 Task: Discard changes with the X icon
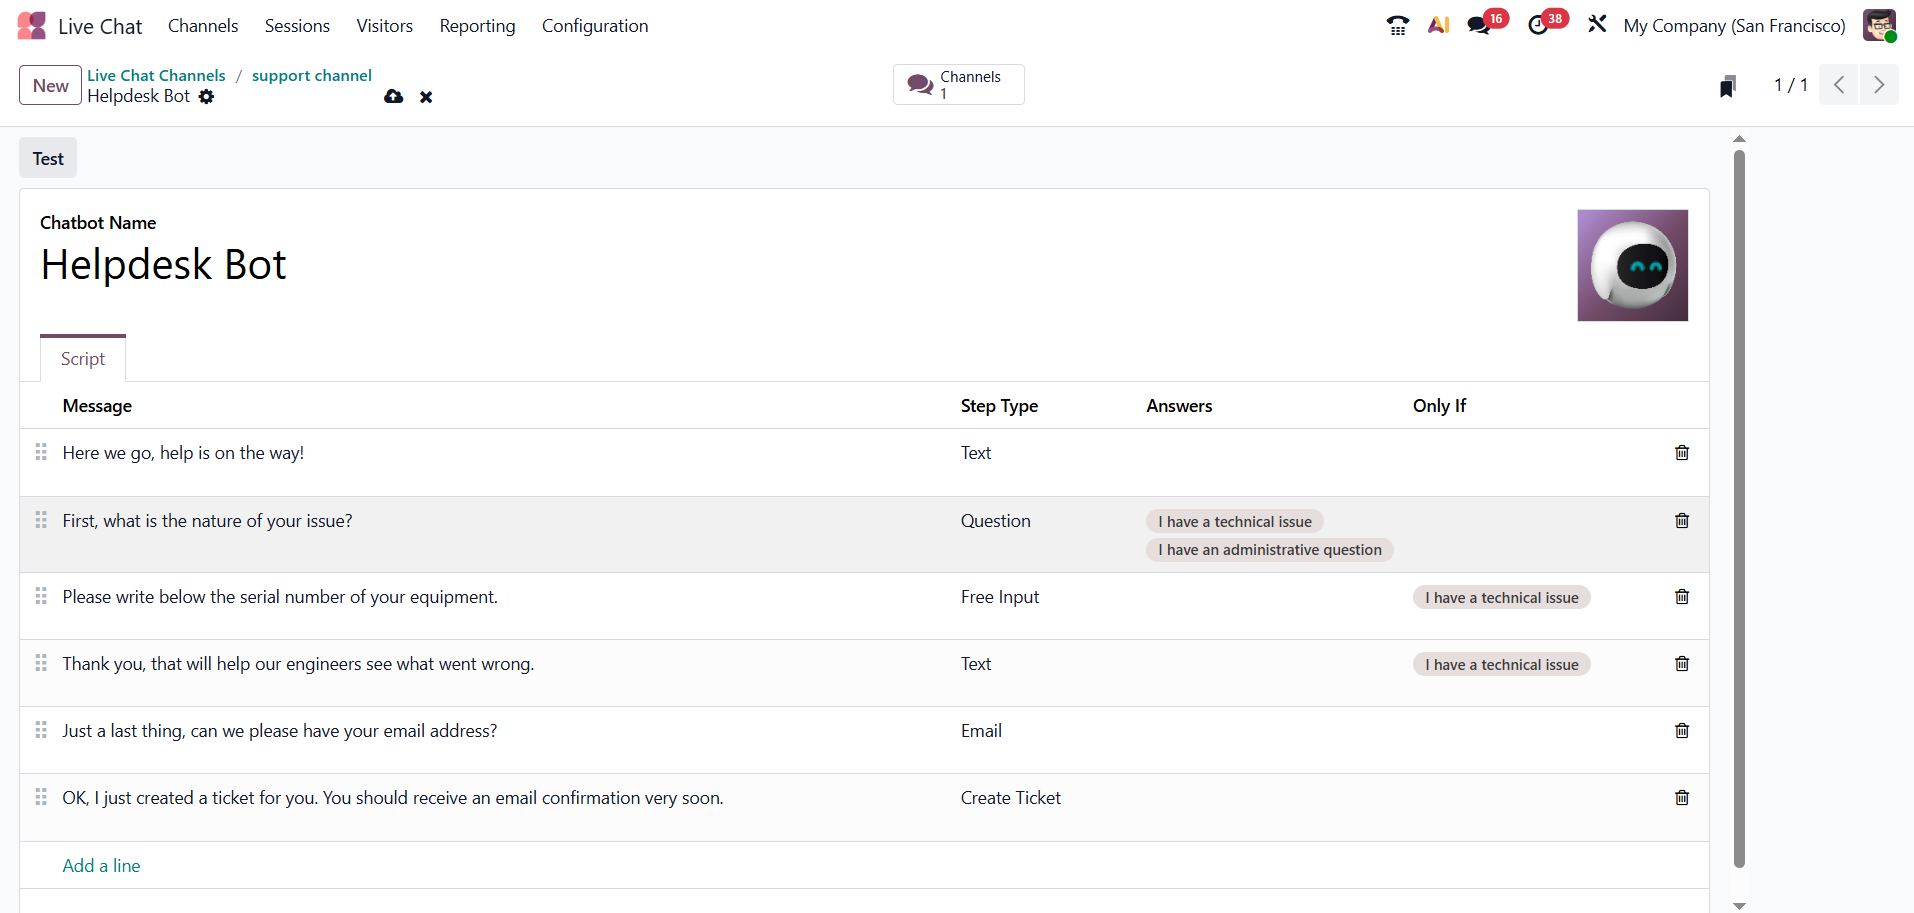pos(426,97)
